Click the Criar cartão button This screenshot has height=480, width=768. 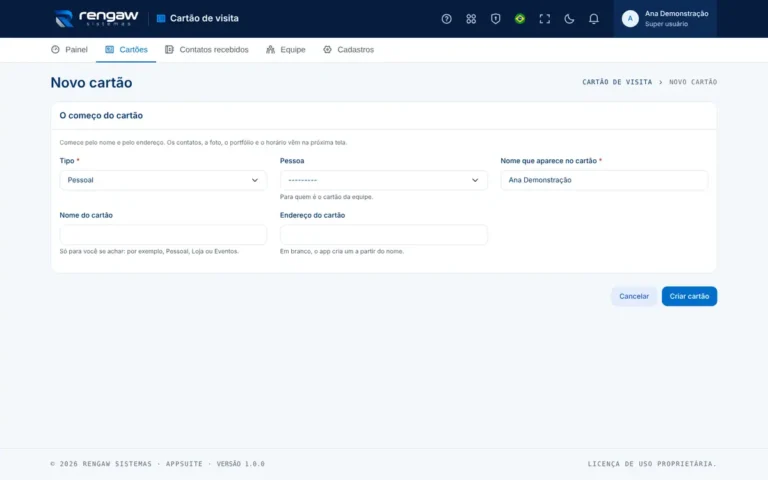pyautogui.click(x=689, y=296)
